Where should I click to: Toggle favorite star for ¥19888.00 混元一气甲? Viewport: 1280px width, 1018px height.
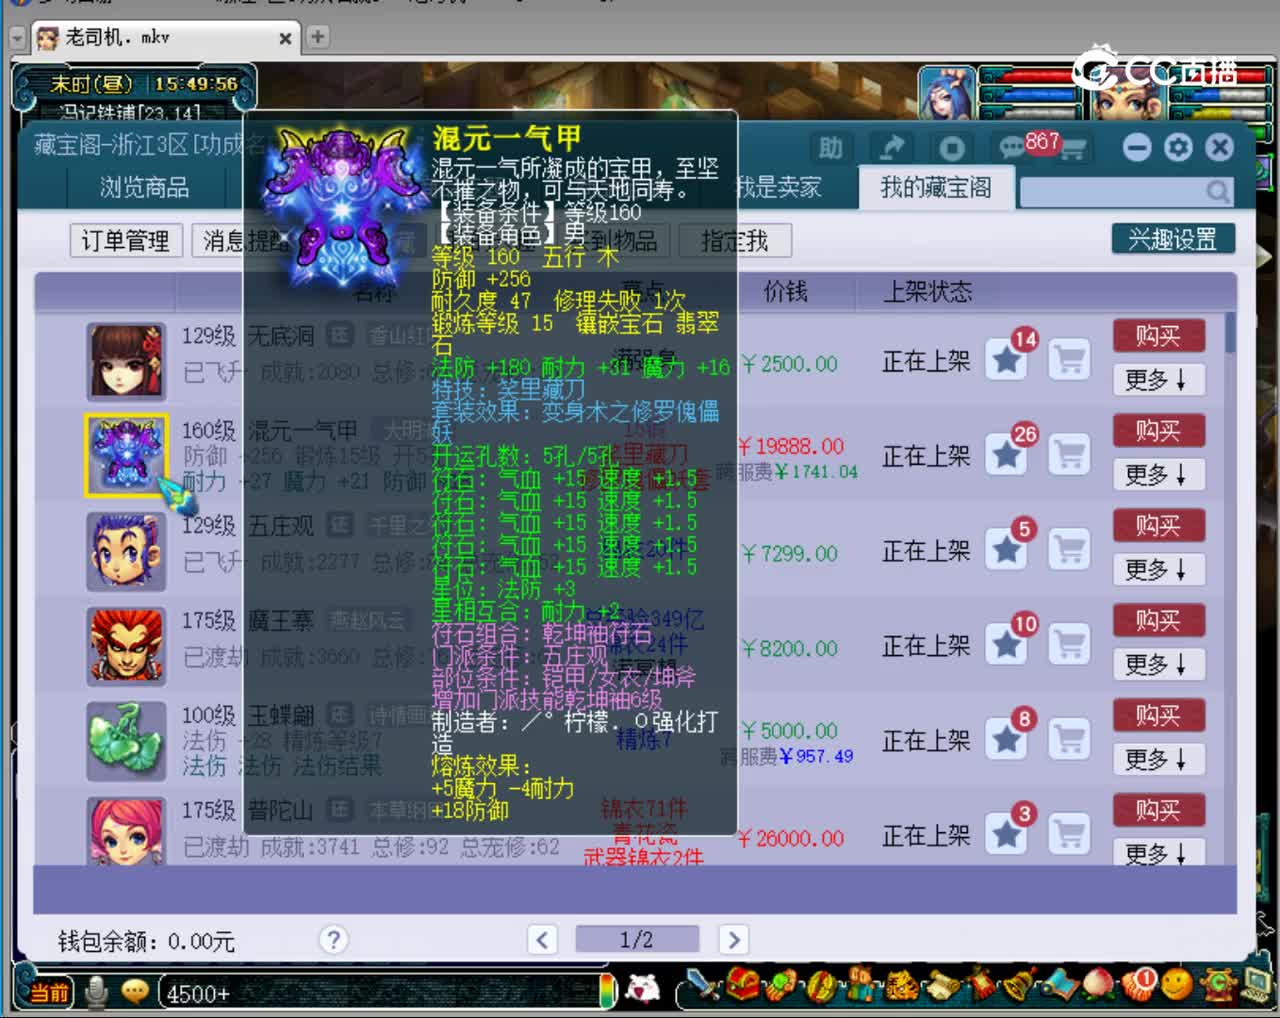point(1008,454)
